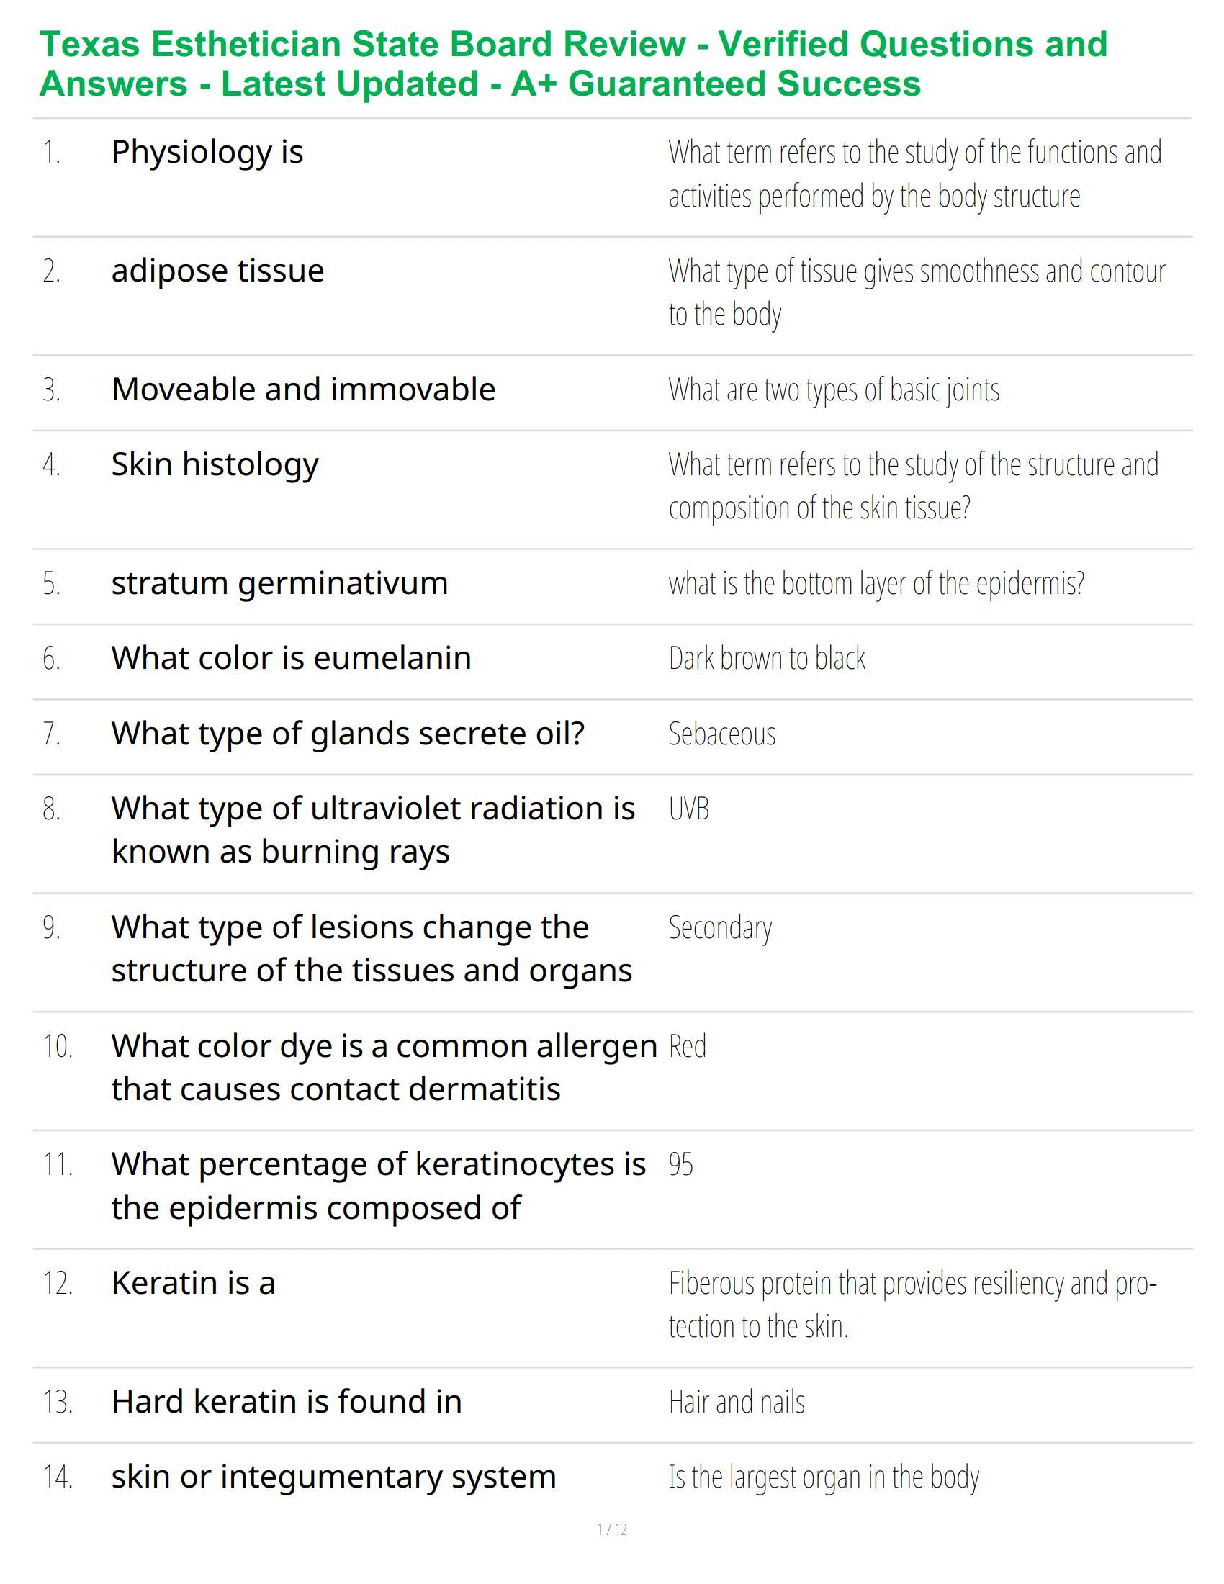
Task: Click the "UVB" answer text
Action: click(x=689, y=809)
